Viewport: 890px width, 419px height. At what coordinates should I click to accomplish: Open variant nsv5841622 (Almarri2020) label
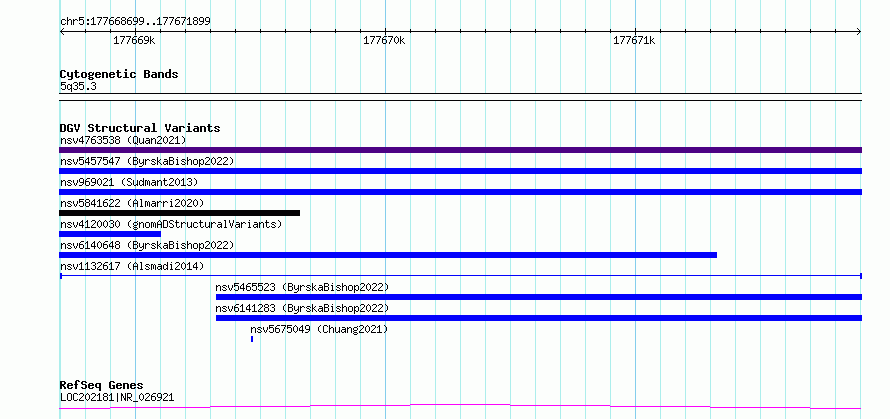(x=132, y=203)
